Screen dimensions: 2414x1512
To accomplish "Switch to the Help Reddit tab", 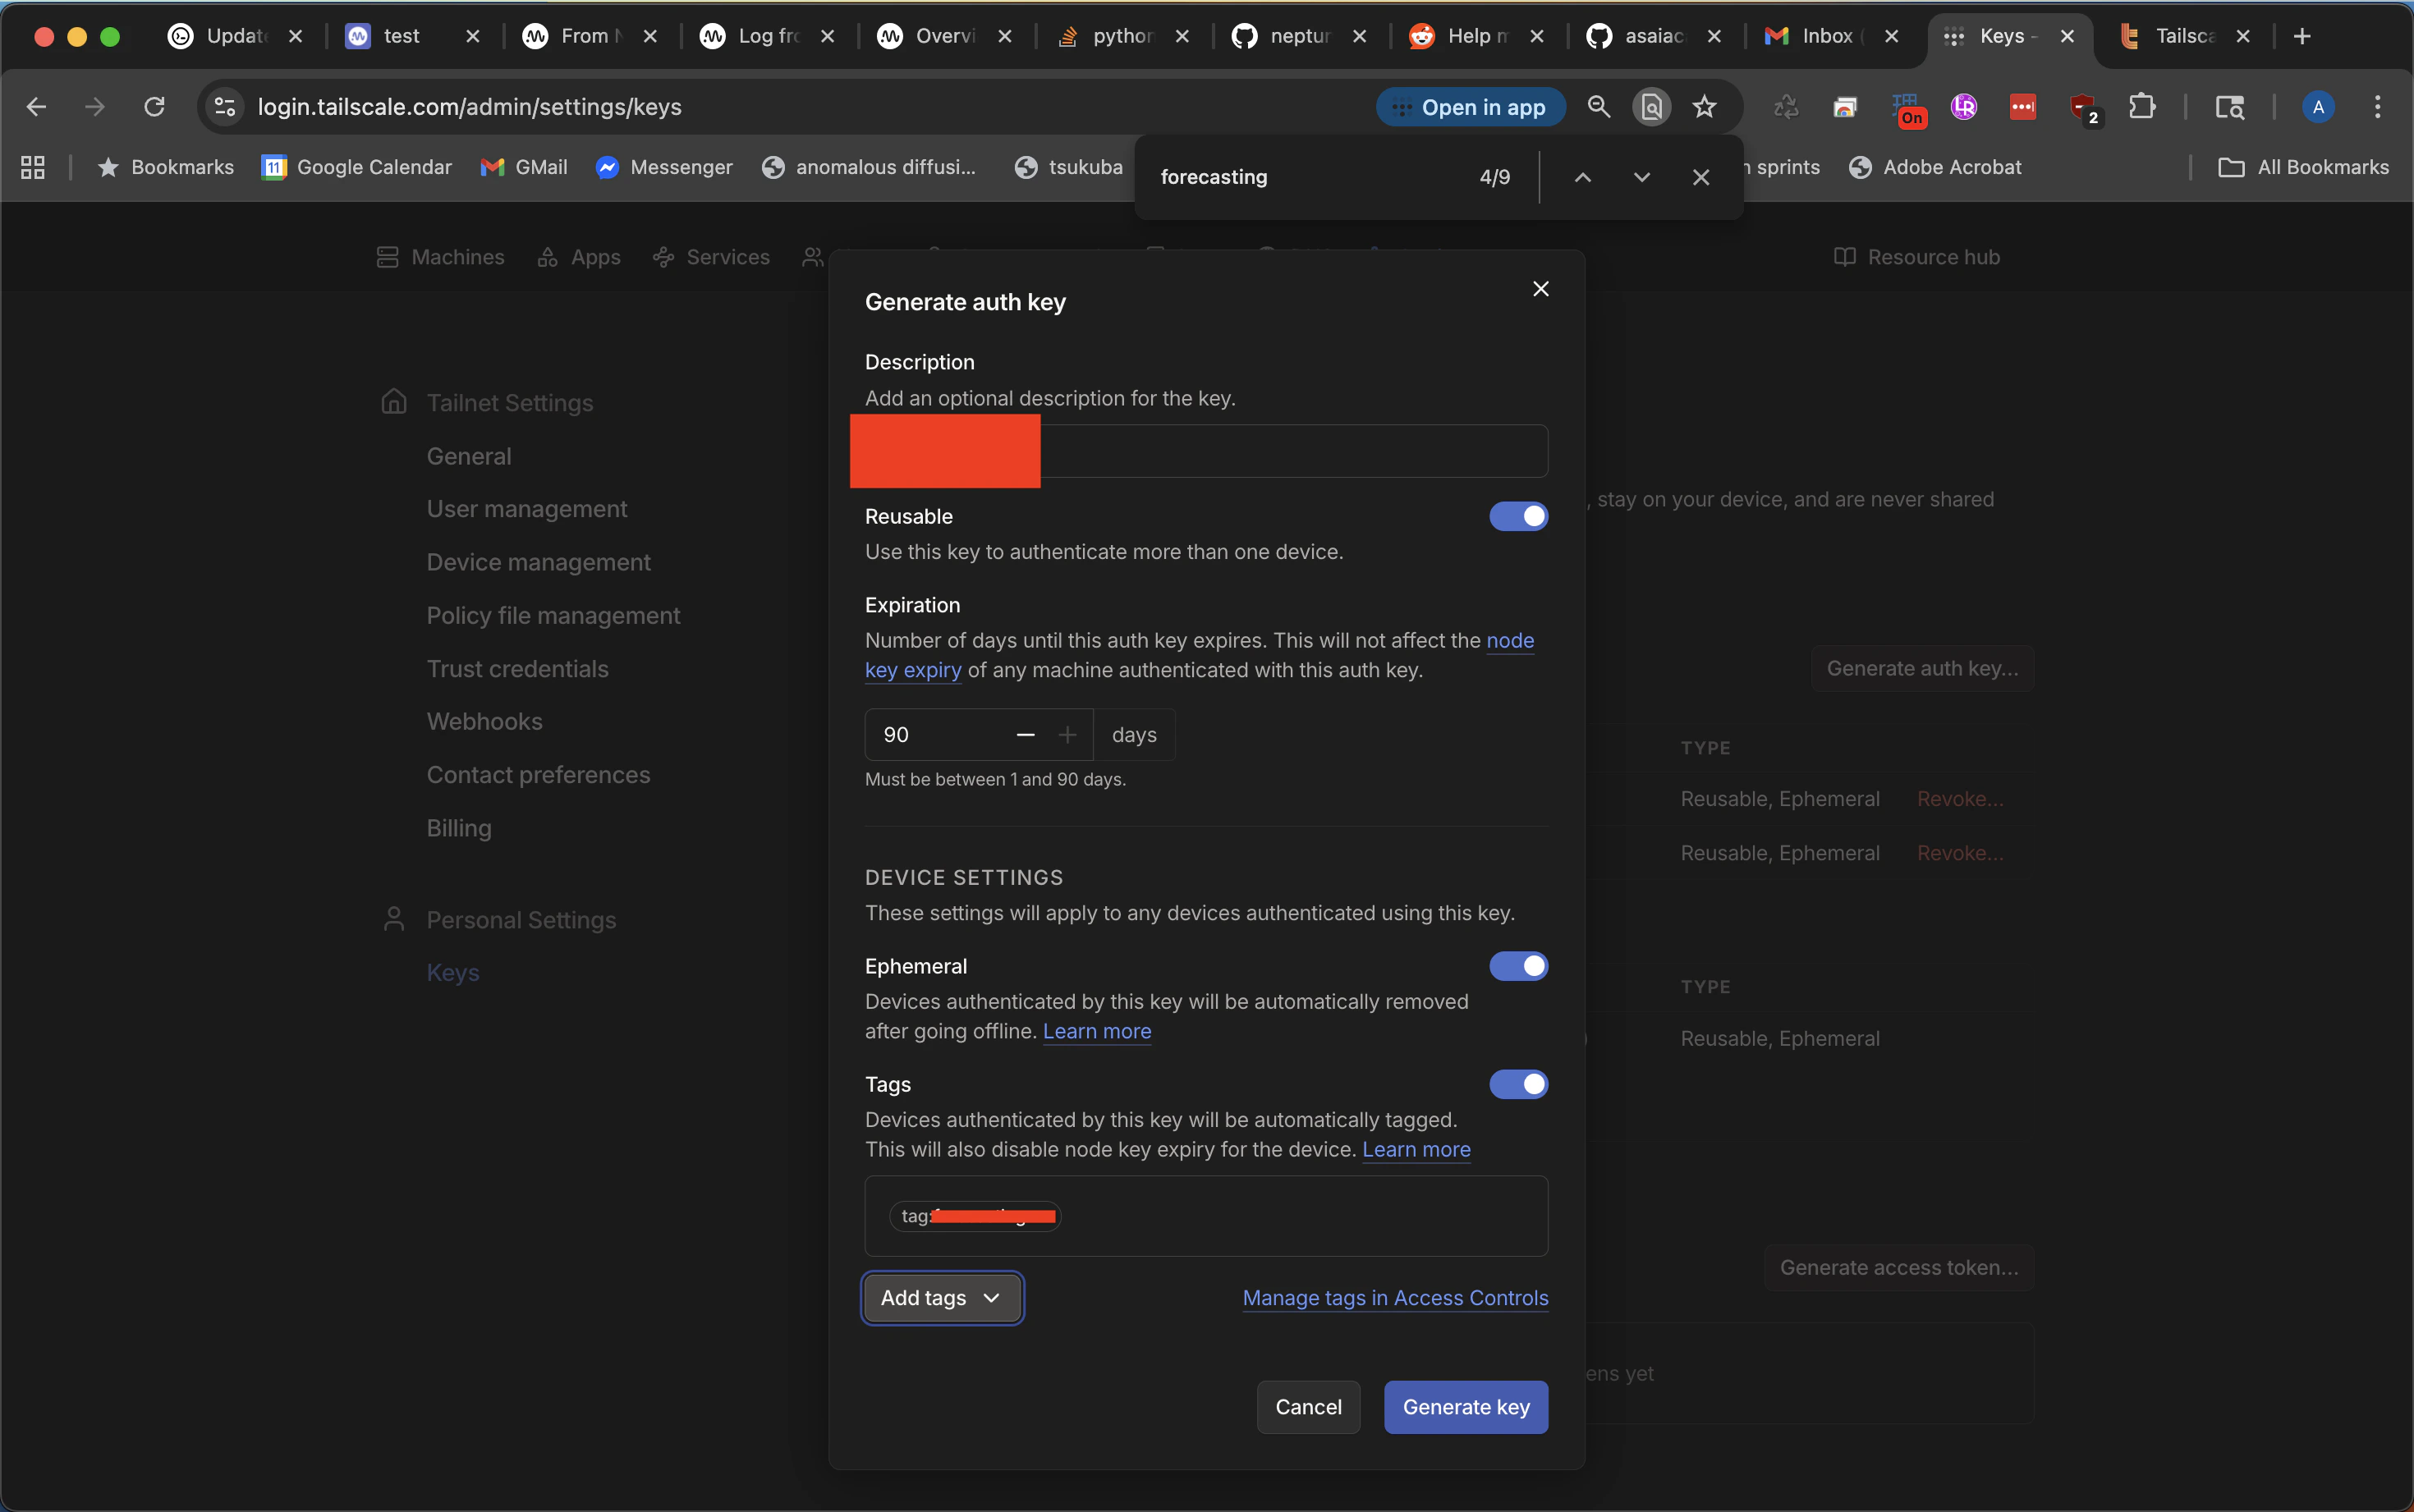I will (x=1476, y=36).
